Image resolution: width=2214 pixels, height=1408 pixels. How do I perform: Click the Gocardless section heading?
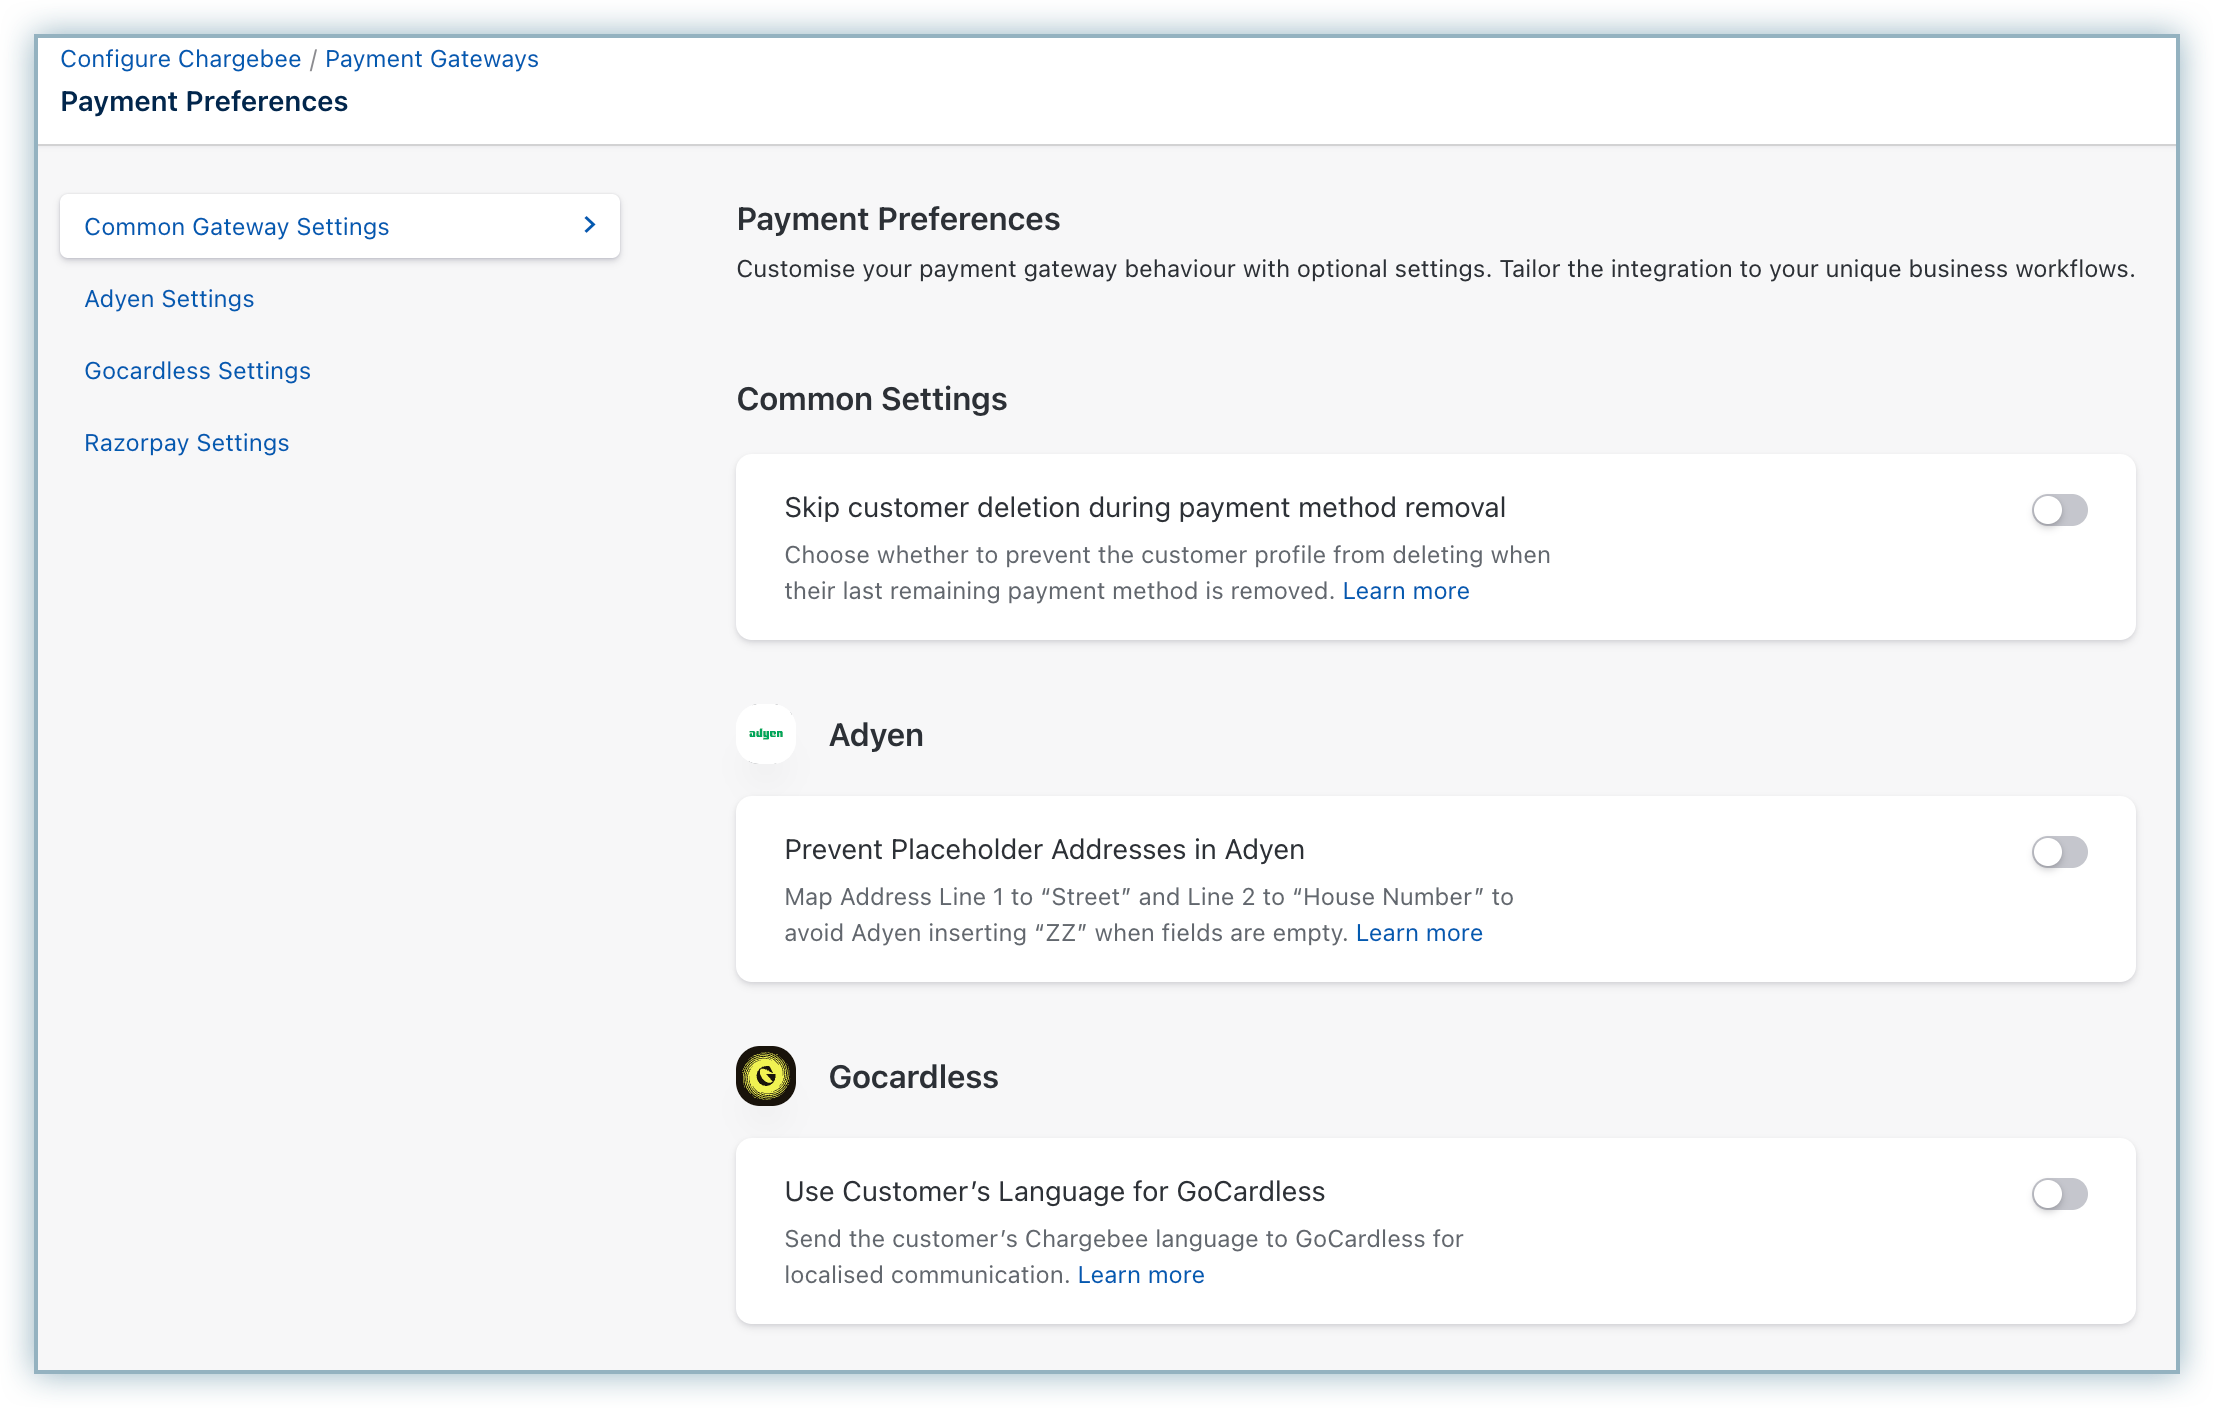tap(913, 1077)
